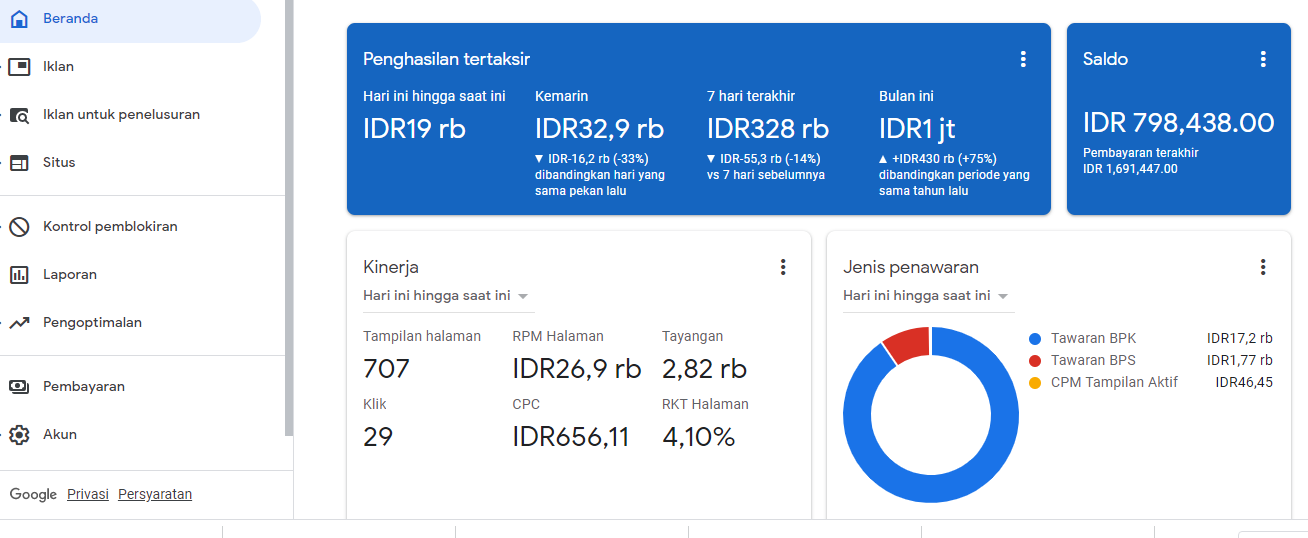Click the IDR19 rb today earnings value

[414, 128]
